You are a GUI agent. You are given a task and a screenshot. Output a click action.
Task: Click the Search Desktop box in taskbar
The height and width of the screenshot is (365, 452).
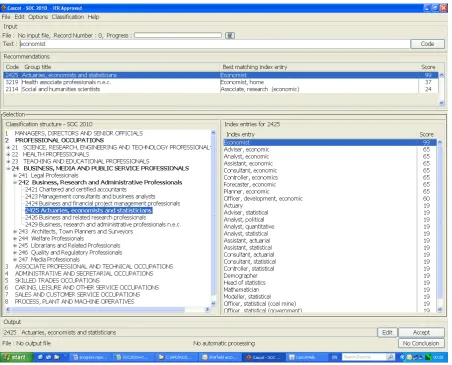tap(364, 357)
